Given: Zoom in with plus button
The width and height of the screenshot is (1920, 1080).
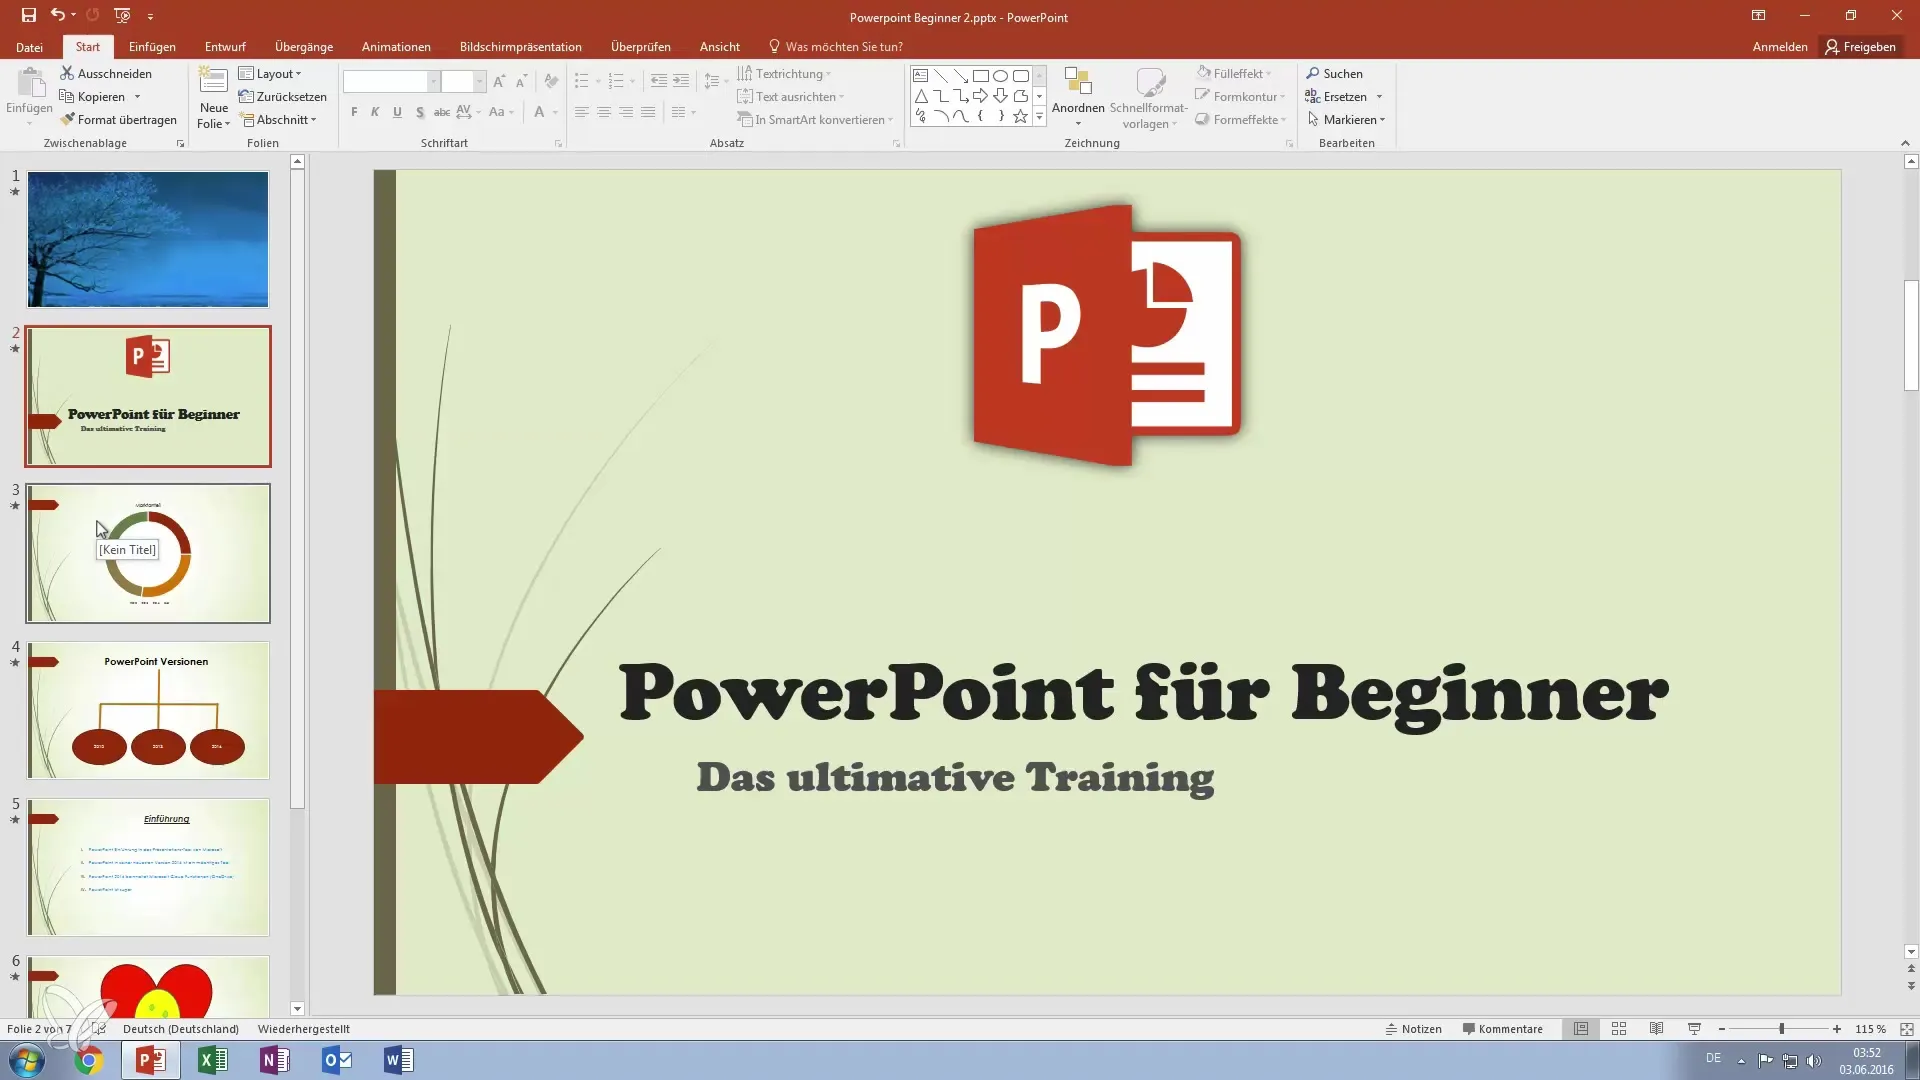Looking at the screenshot, I should 1837,1029.
